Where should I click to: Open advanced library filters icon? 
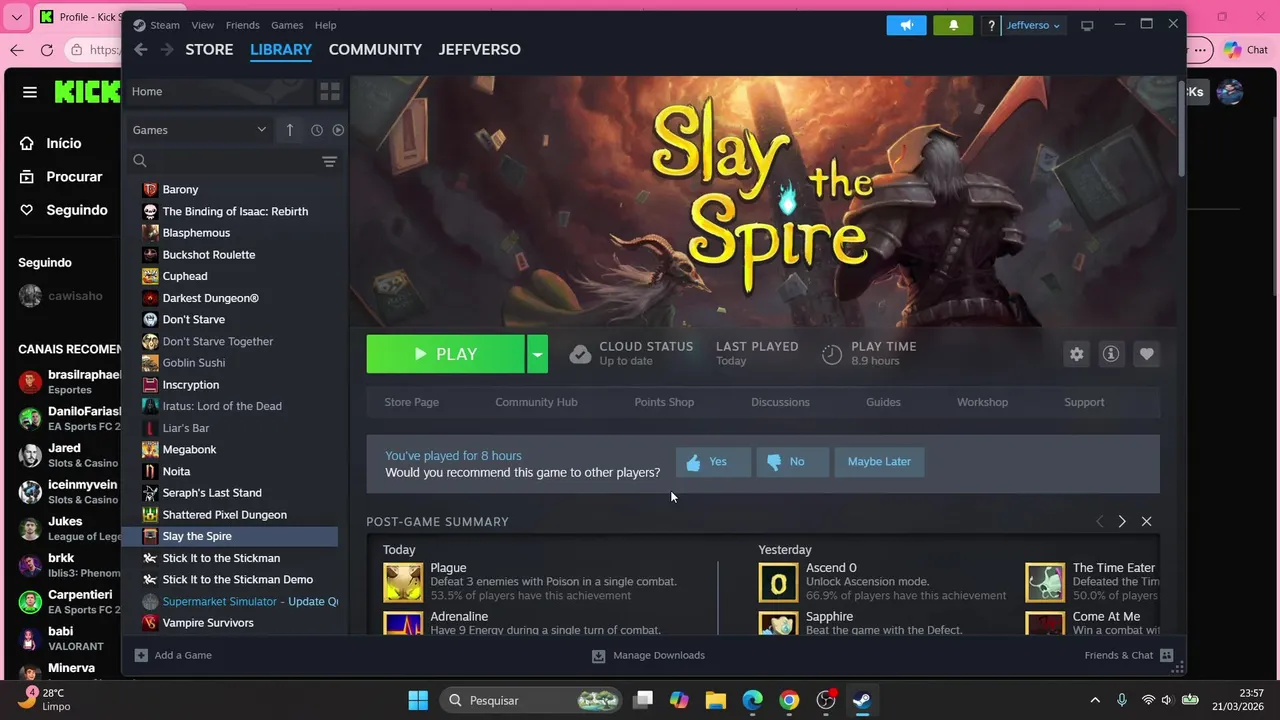329,161
